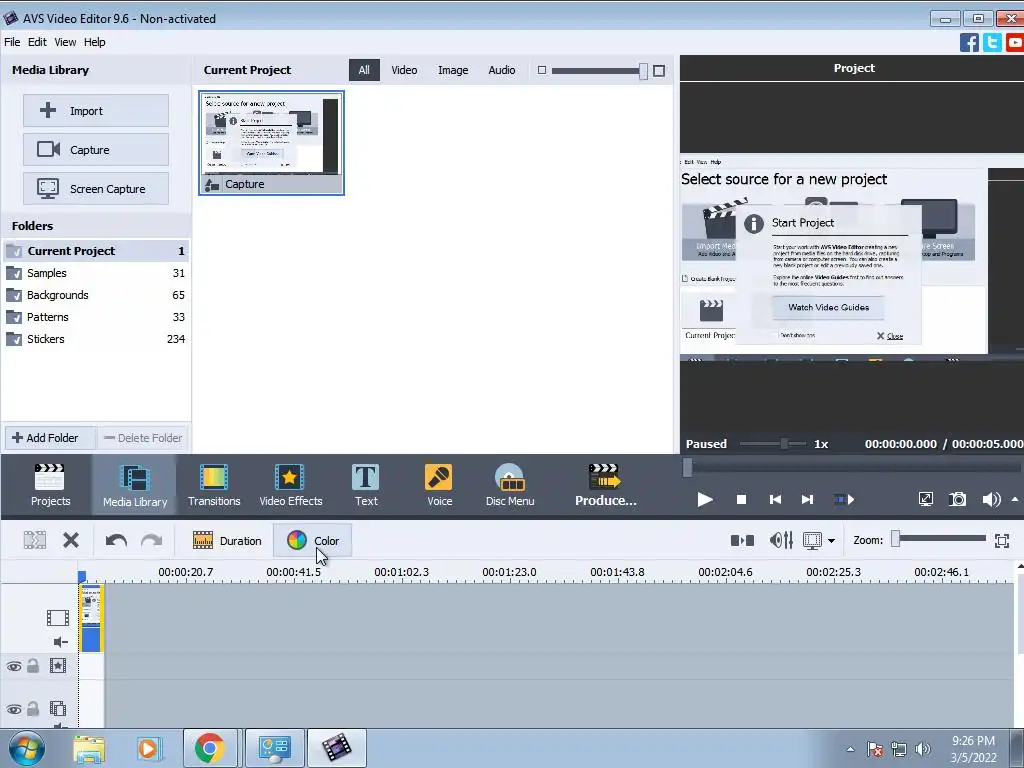The height and width of the screenshot is (768, 1024).
Task: Open the Help menu
Action: pyautogui.click(x=94, y=42)
